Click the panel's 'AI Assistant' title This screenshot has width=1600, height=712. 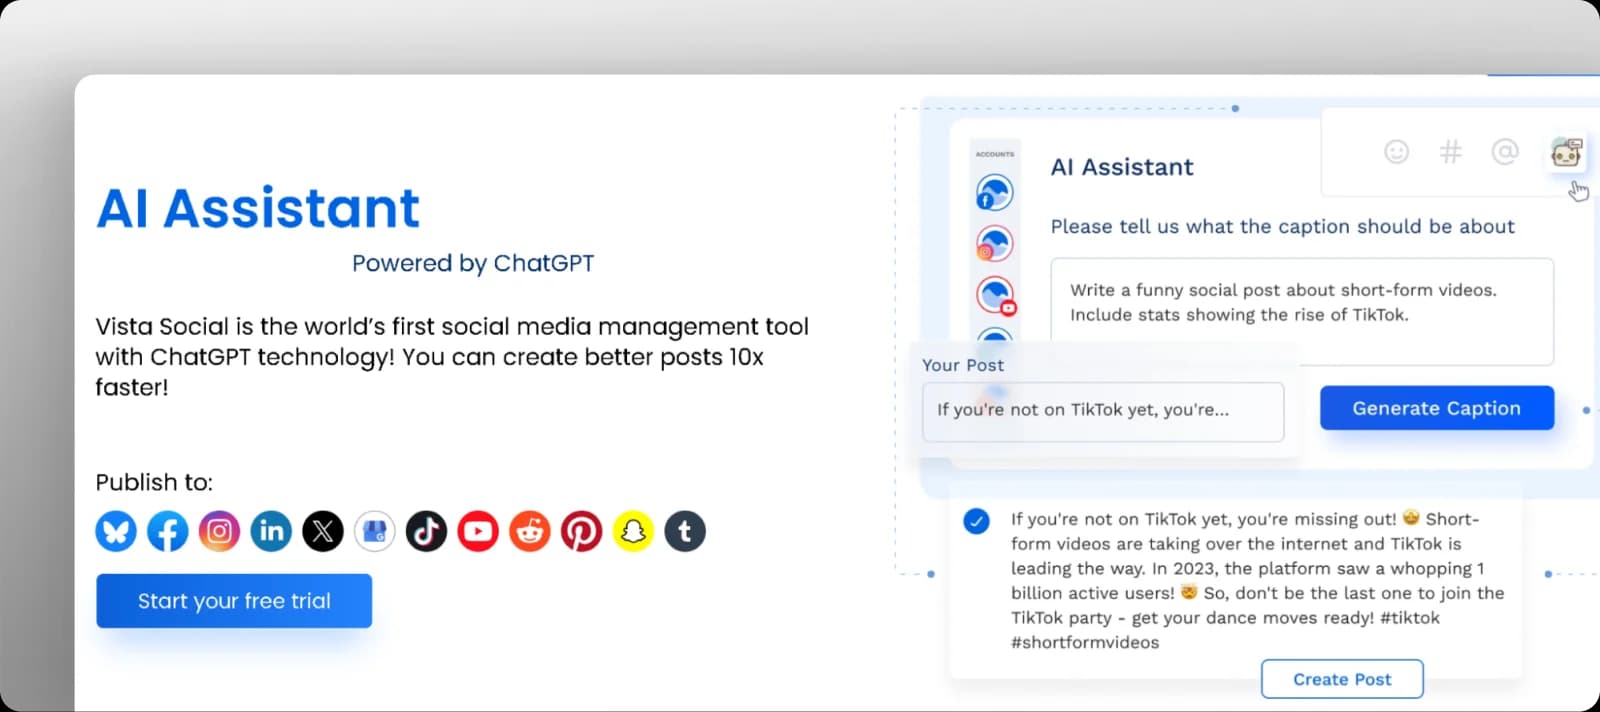1122,167
